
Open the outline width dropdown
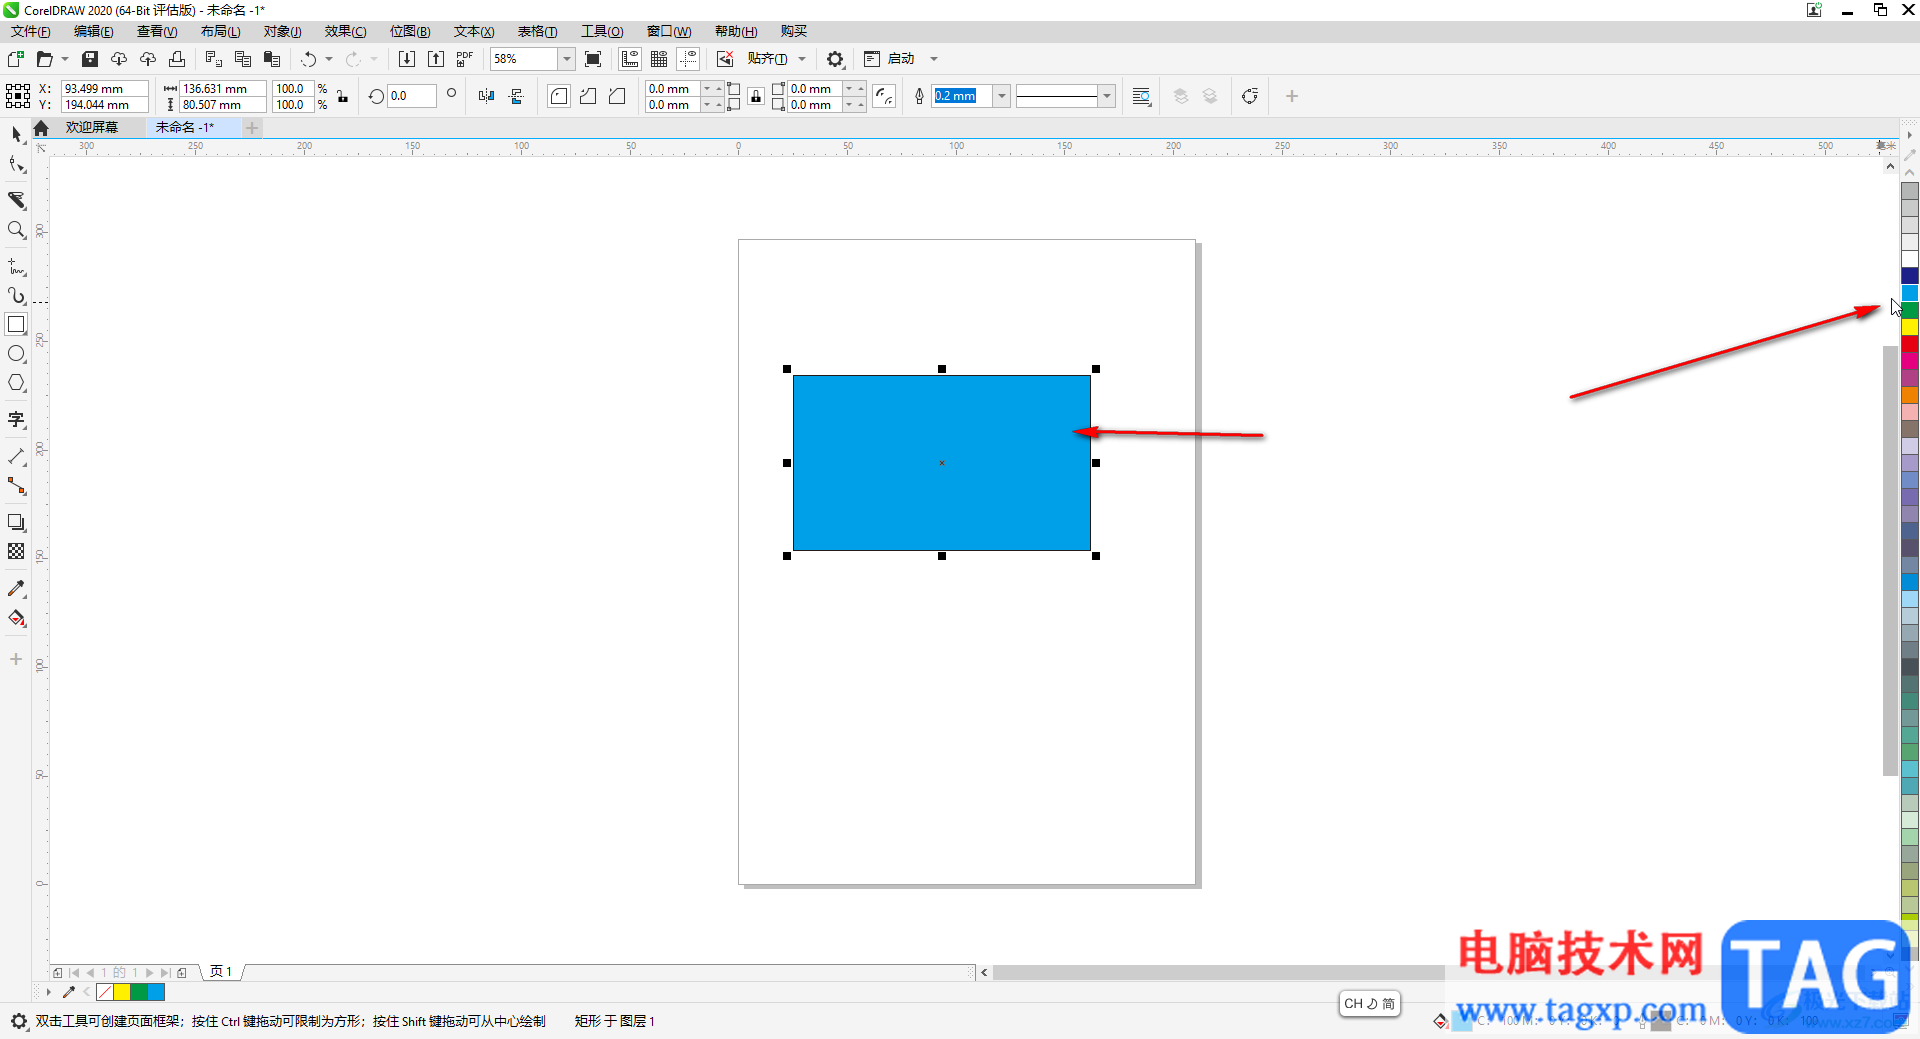[1001, 96]
